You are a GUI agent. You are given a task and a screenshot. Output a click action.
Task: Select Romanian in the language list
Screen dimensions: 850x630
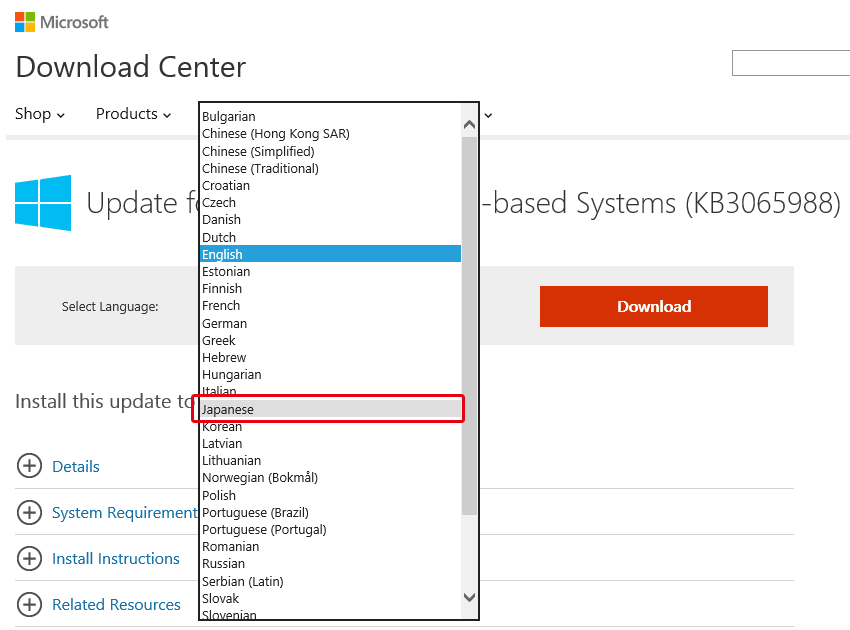[x=331, y=547]
